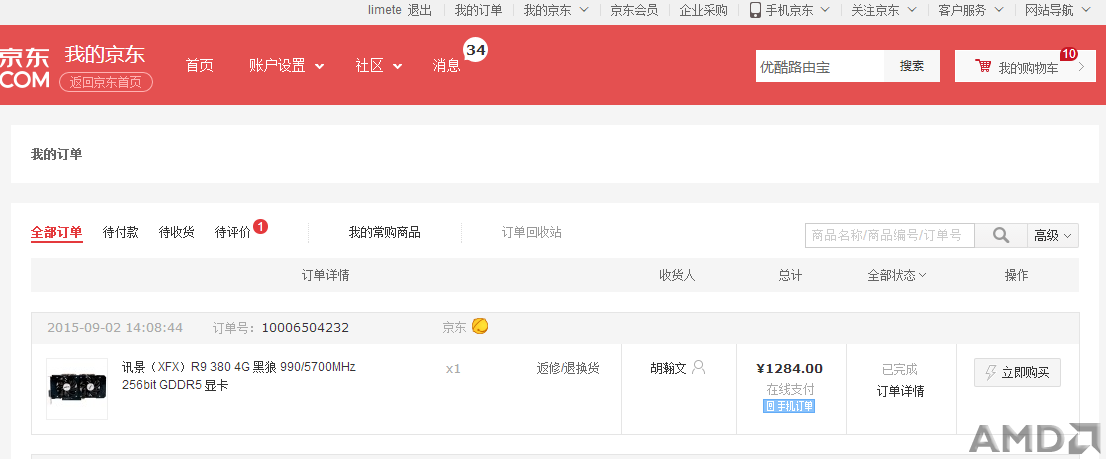Click order number 10006504232
Viewport: 1106px width, 459px height.
click(x=305, y=328)
